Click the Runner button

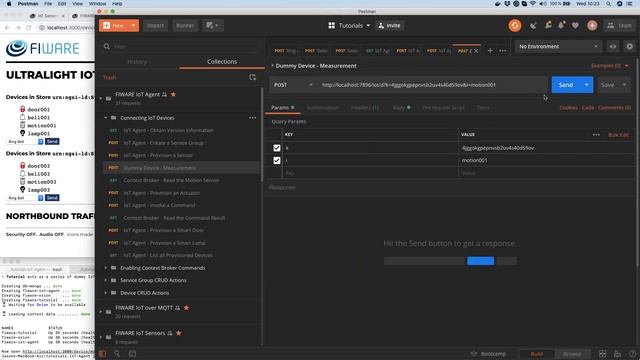(184, 25)
